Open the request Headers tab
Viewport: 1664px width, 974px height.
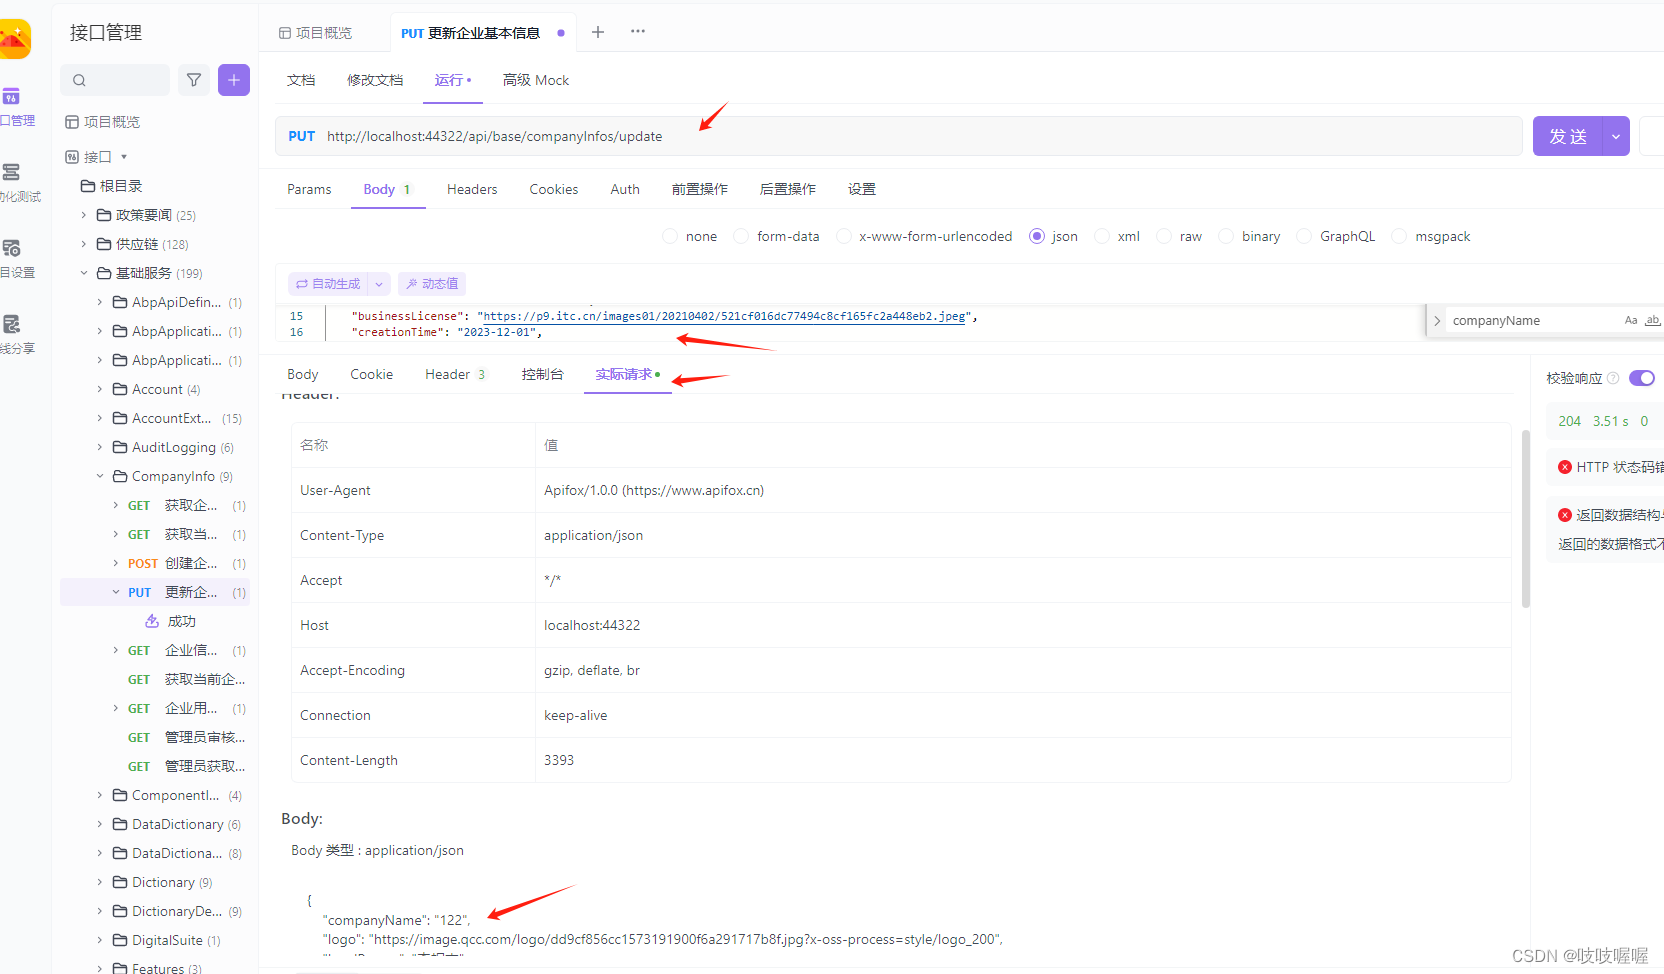point(472,189)
